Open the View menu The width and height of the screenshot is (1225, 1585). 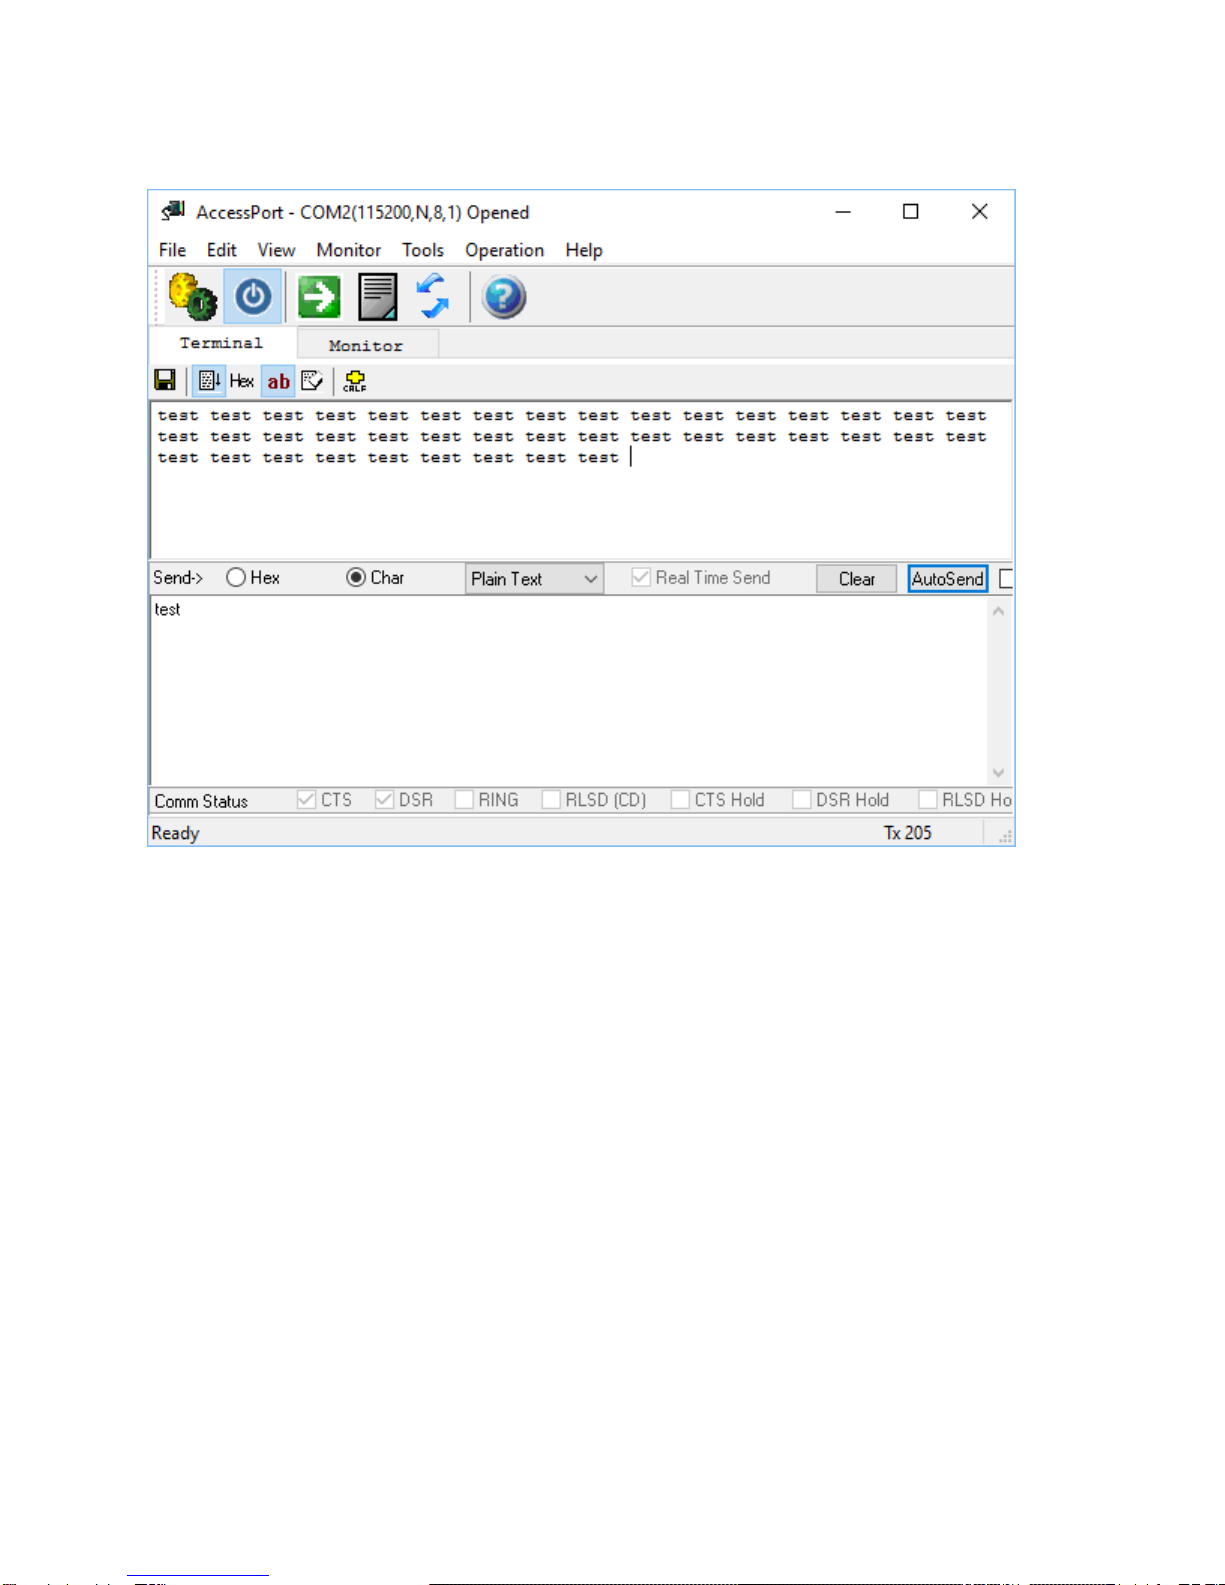tap(276, 250)
